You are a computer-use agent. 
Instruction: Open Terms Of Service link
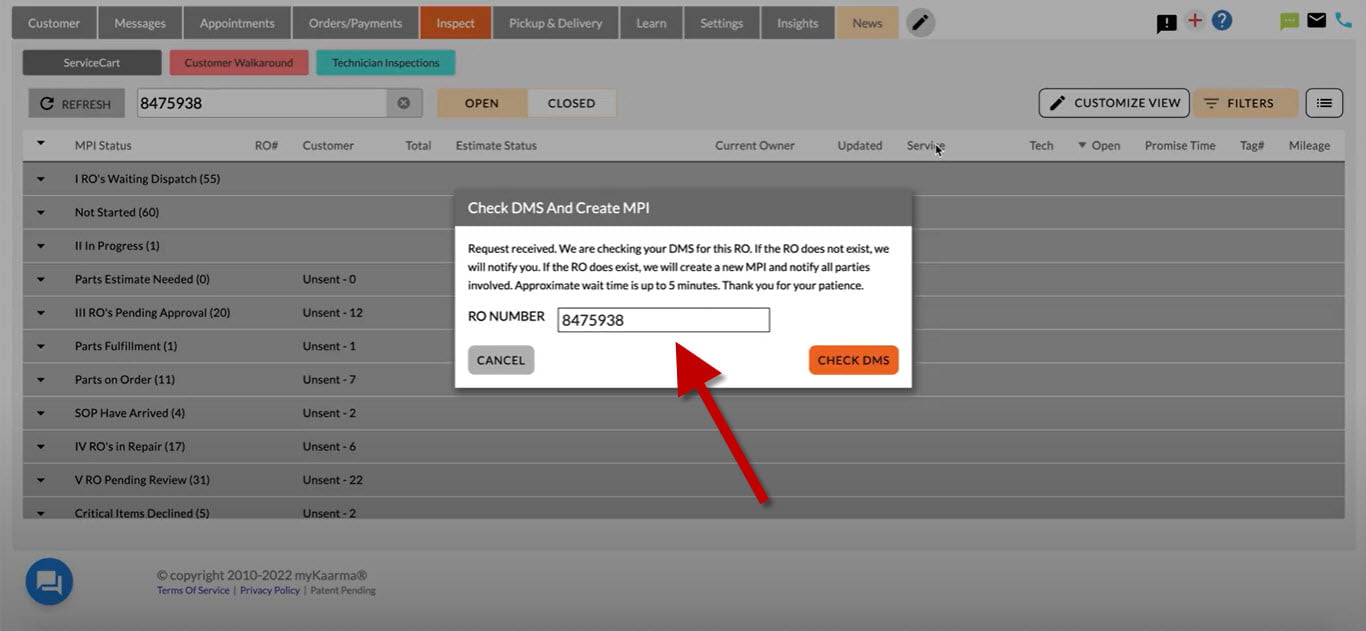(x=193, y=590)
